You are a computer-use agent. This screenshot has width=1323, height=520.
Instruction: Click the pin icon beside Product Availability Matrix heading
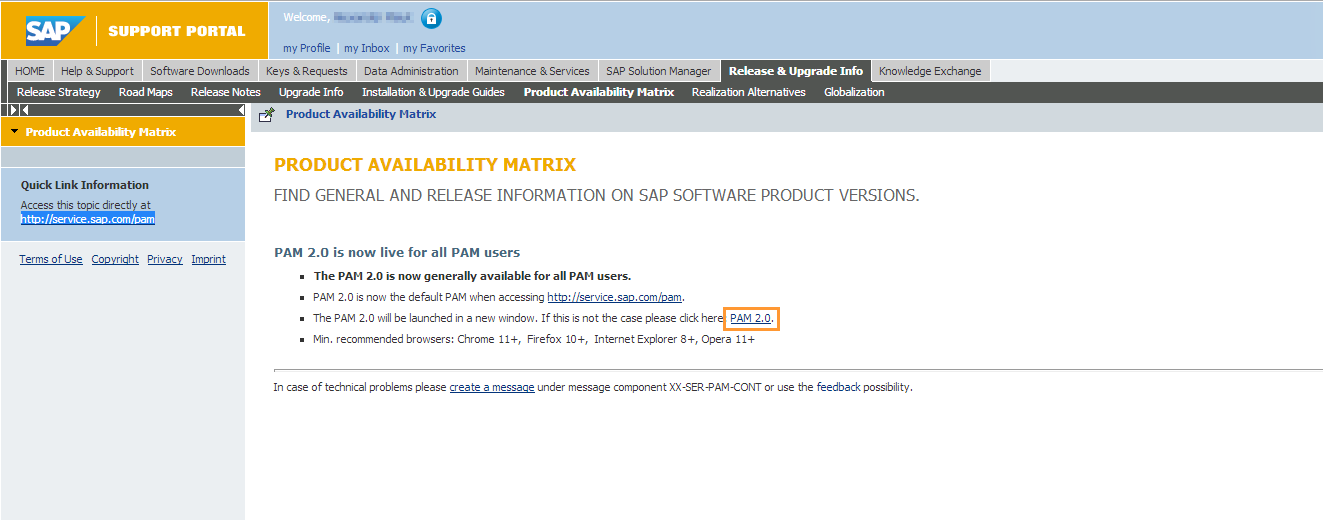point(267,115)
